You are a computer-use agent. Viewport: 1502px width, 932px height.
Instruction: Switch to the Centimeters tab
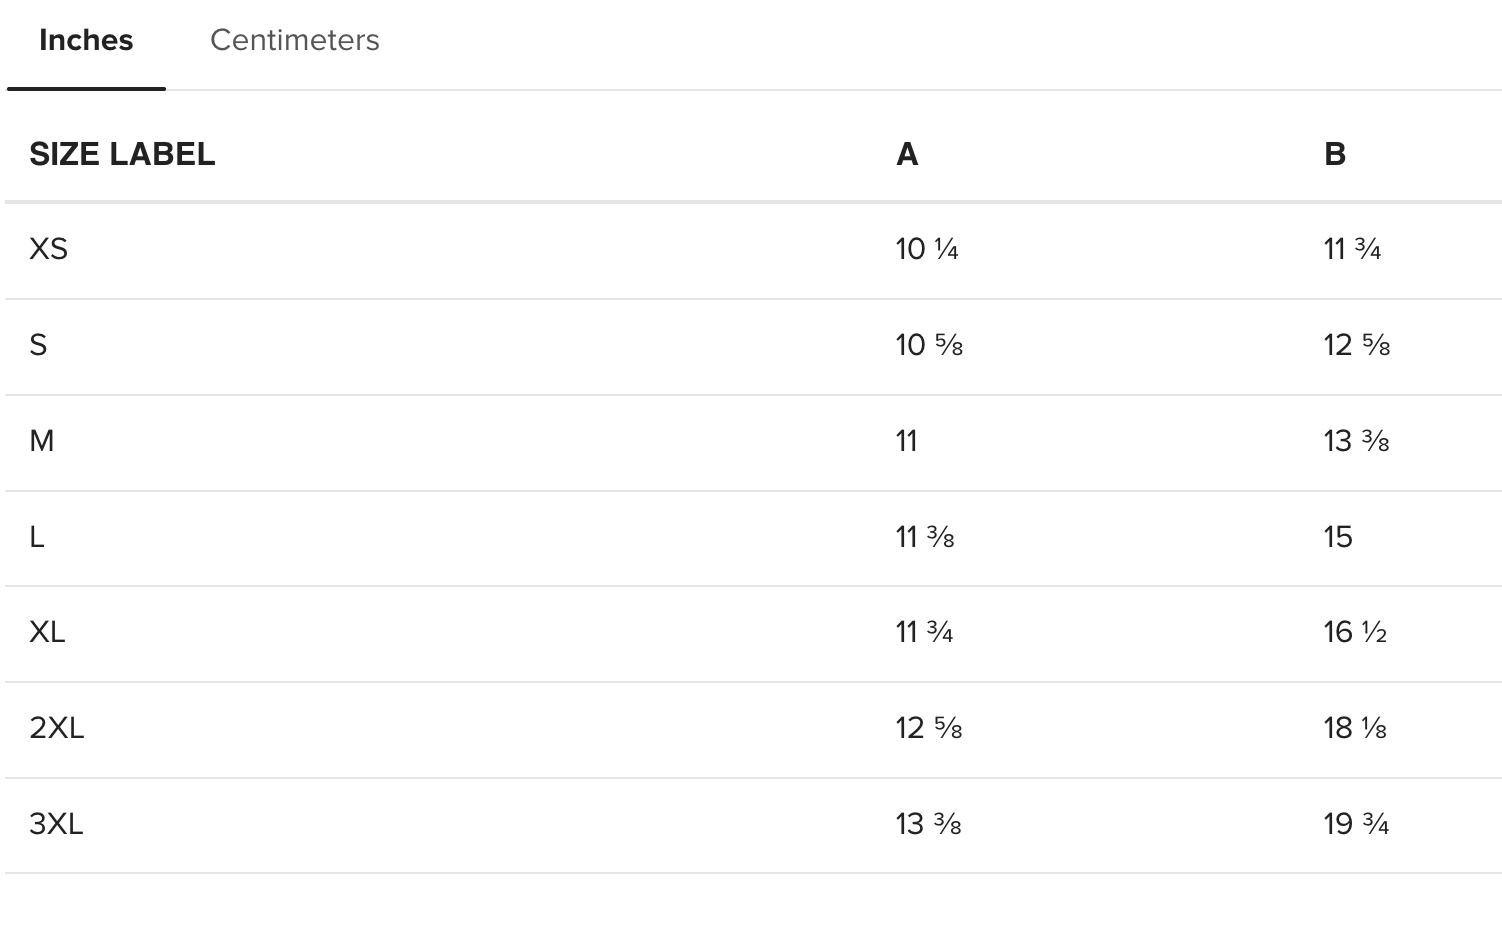(294, 40)
